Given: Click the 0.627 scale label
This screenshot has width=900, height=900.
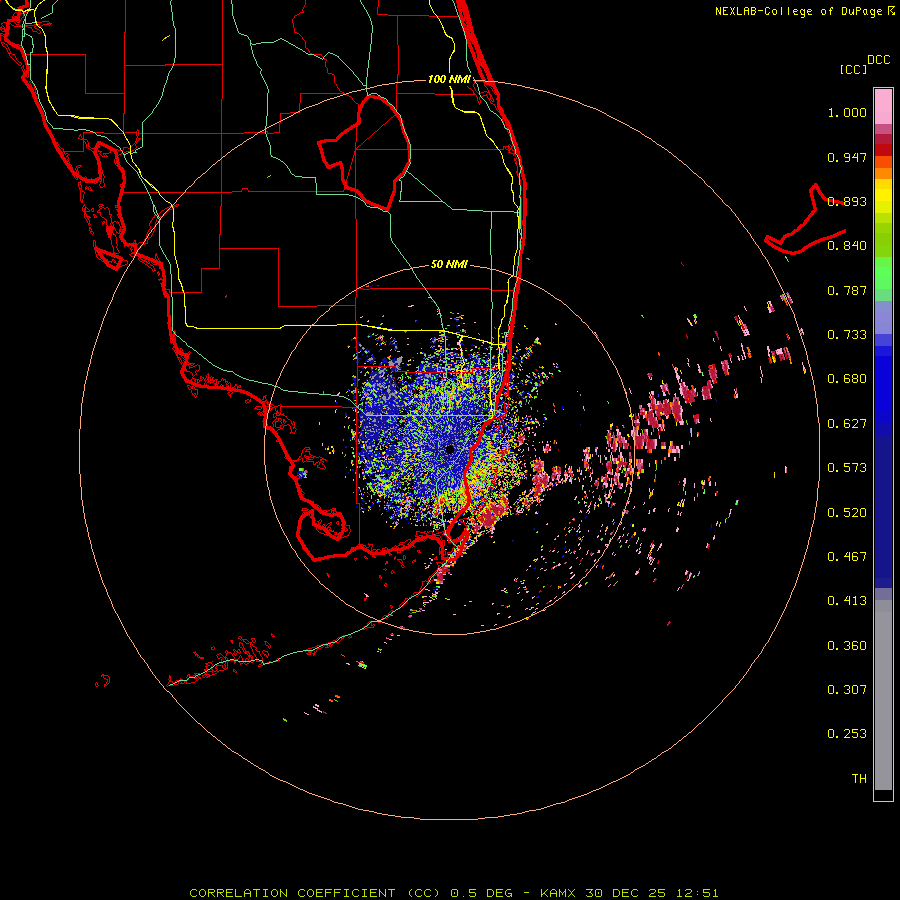Looking at the screenshot, I should [x=847, y=424].
